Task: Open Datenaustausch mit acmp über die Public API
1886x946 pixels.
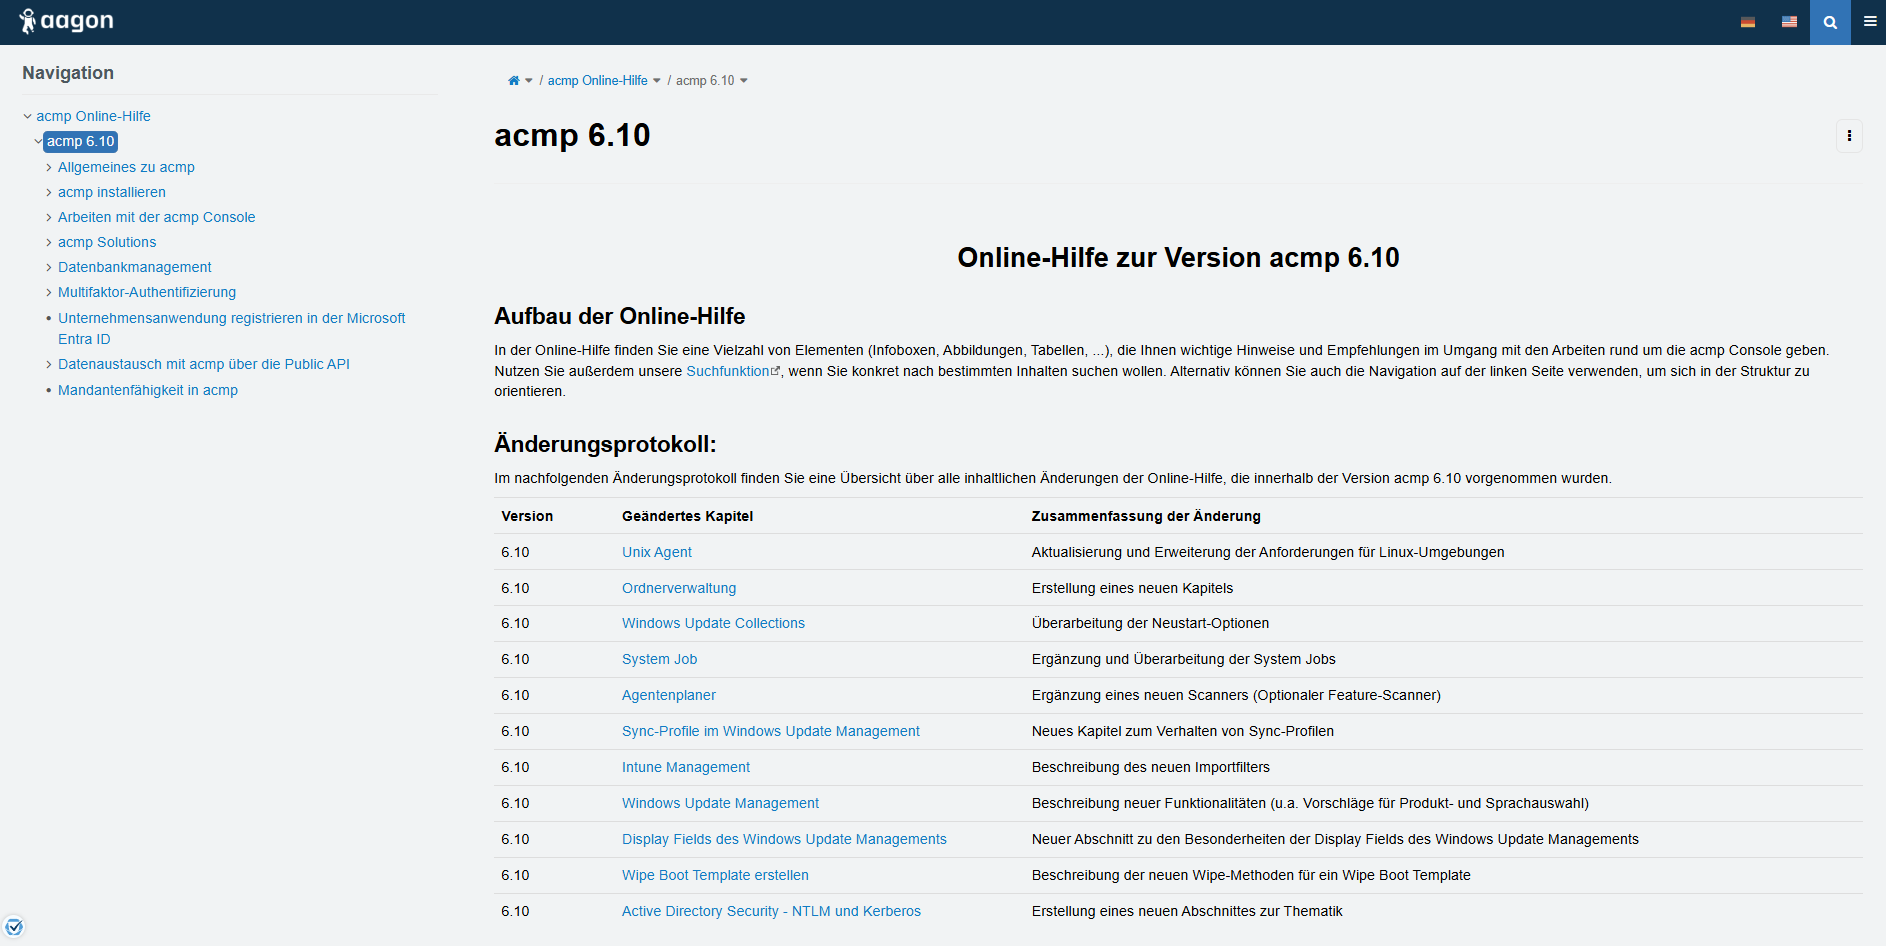Action: coord(204,364)
